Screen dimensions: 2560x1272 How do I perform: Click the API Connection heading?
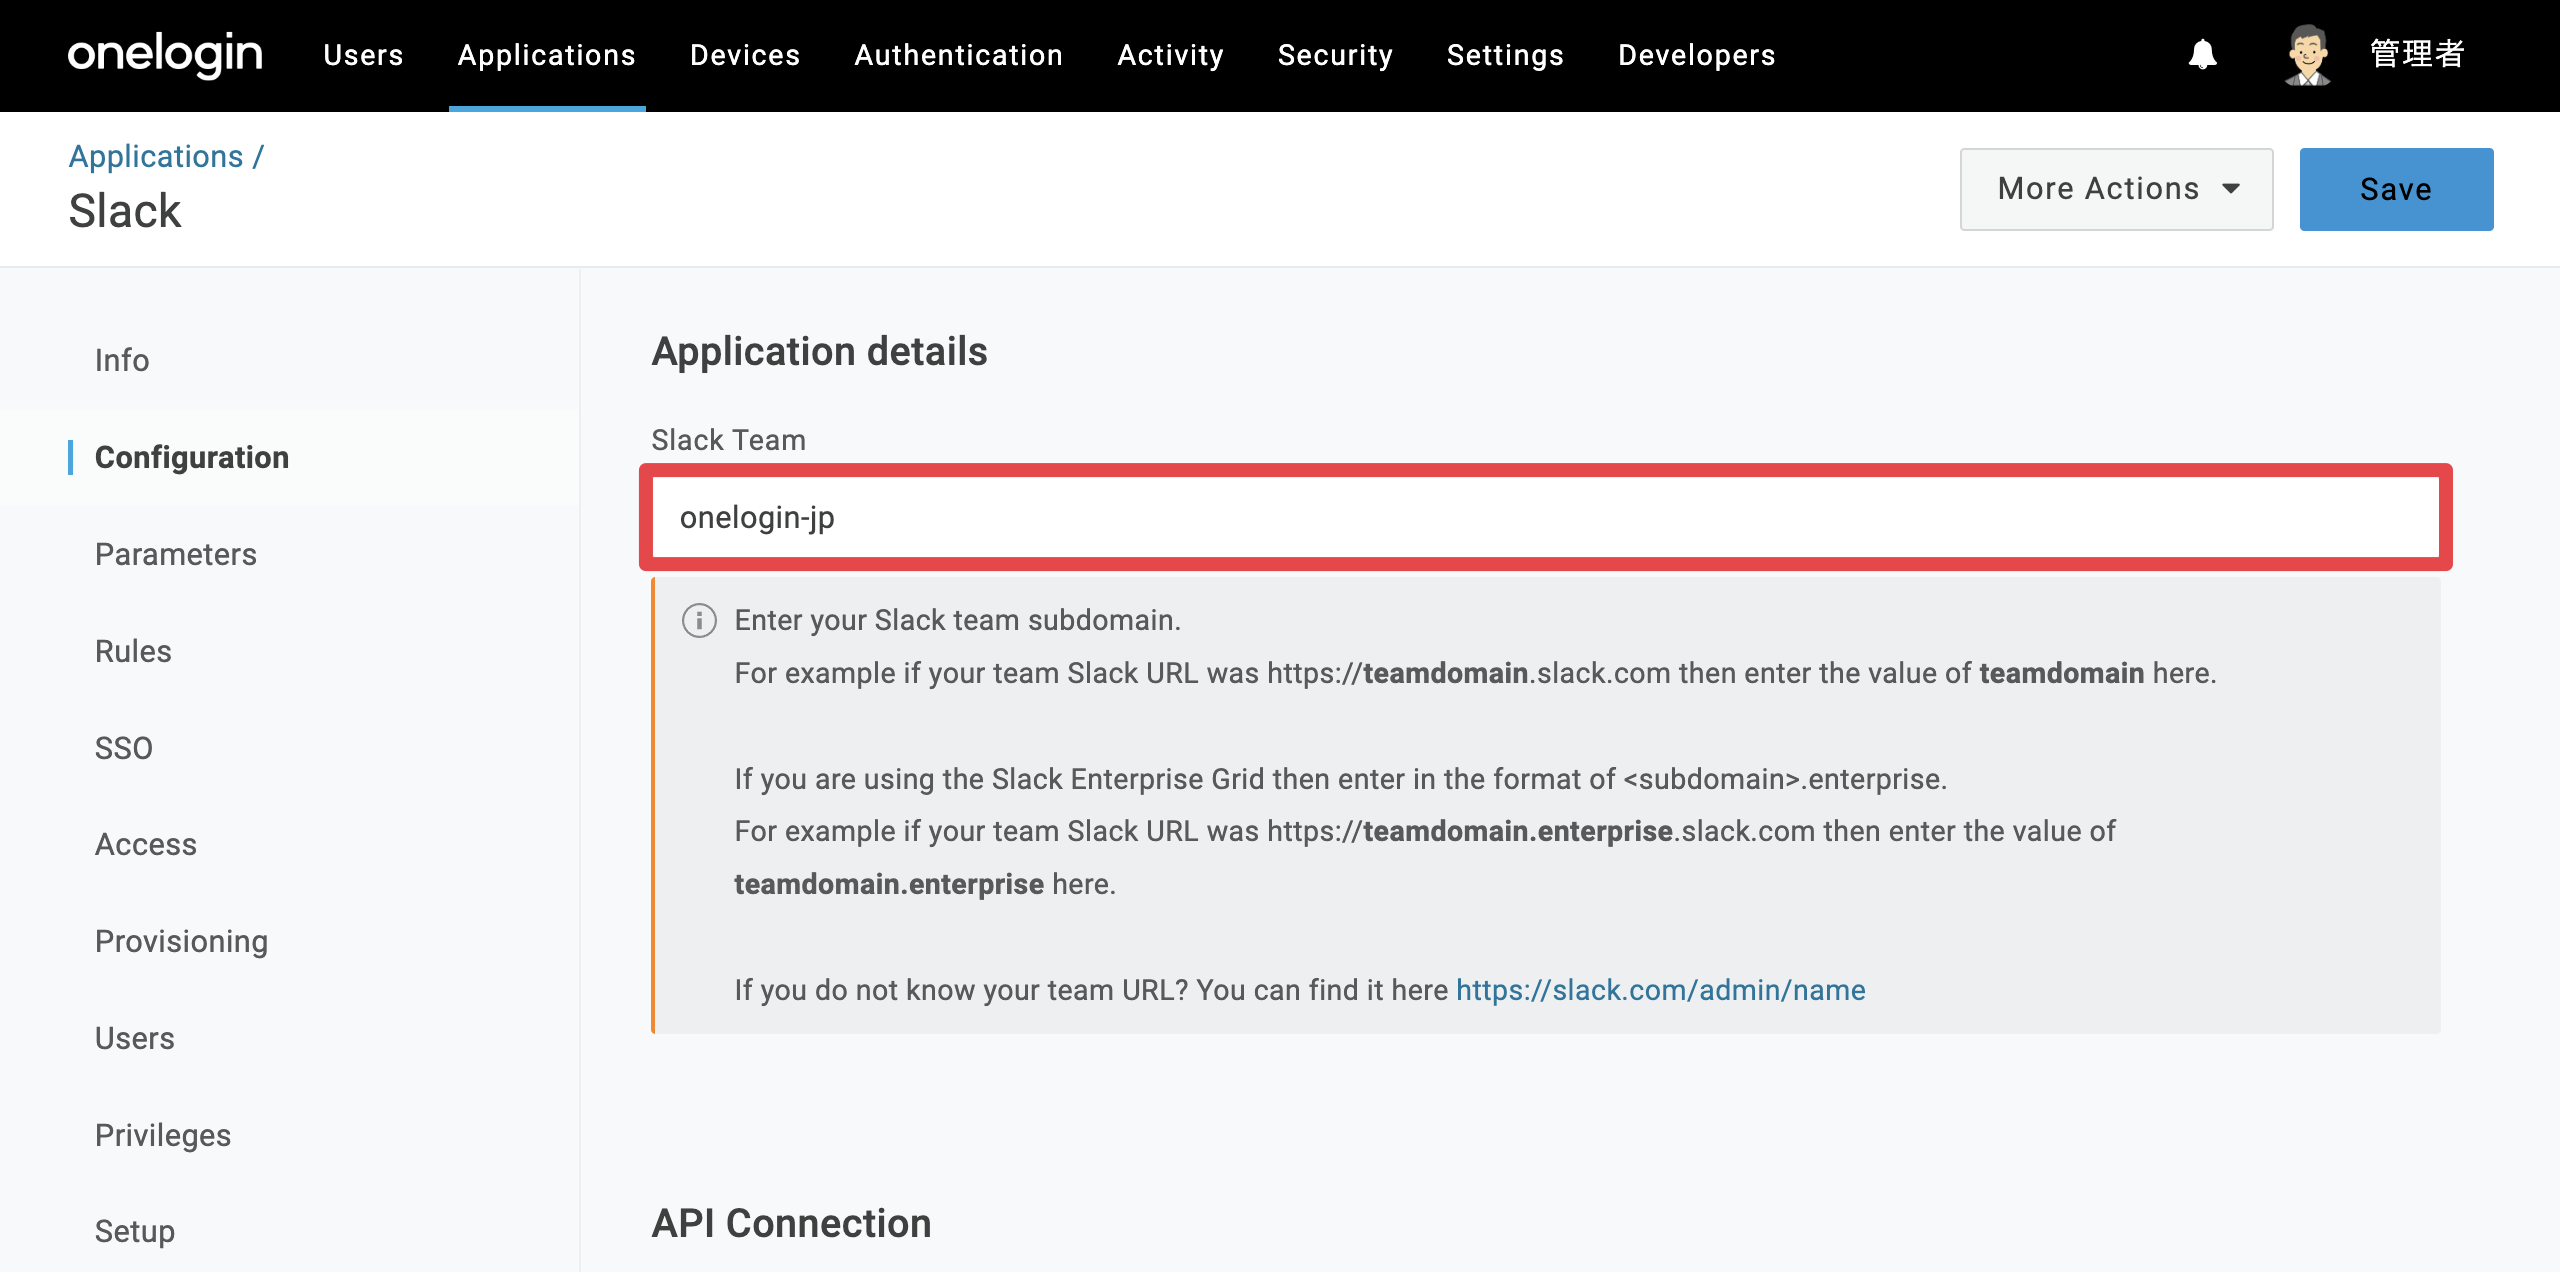[792, 1223]
